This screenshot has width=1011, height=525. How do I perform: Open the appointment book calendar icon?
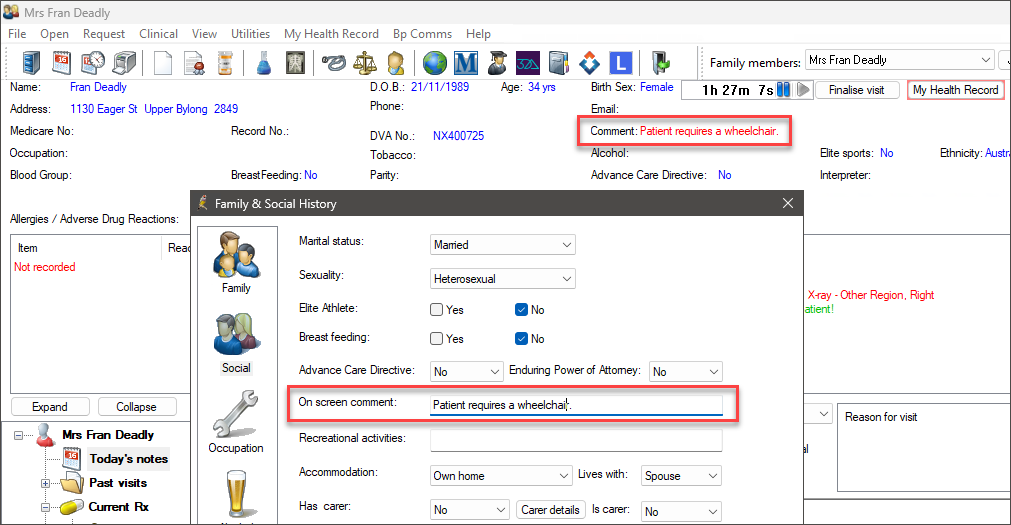pyautogui.click(x=62, y=63)
